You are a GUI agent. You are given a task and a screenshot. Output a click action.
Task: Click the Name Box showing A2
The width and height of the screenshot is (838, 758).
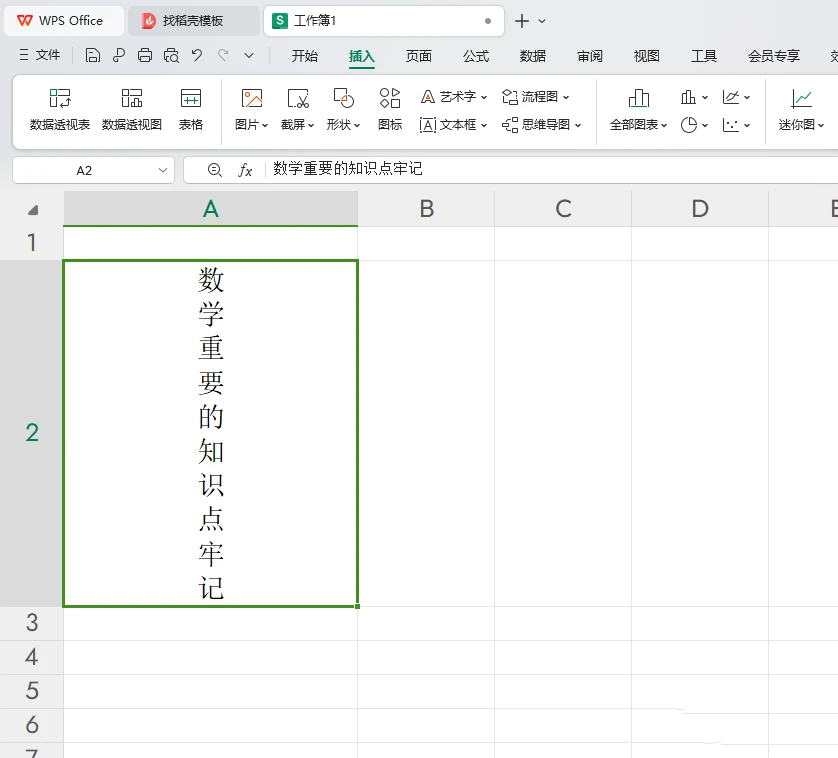(84, 171)
